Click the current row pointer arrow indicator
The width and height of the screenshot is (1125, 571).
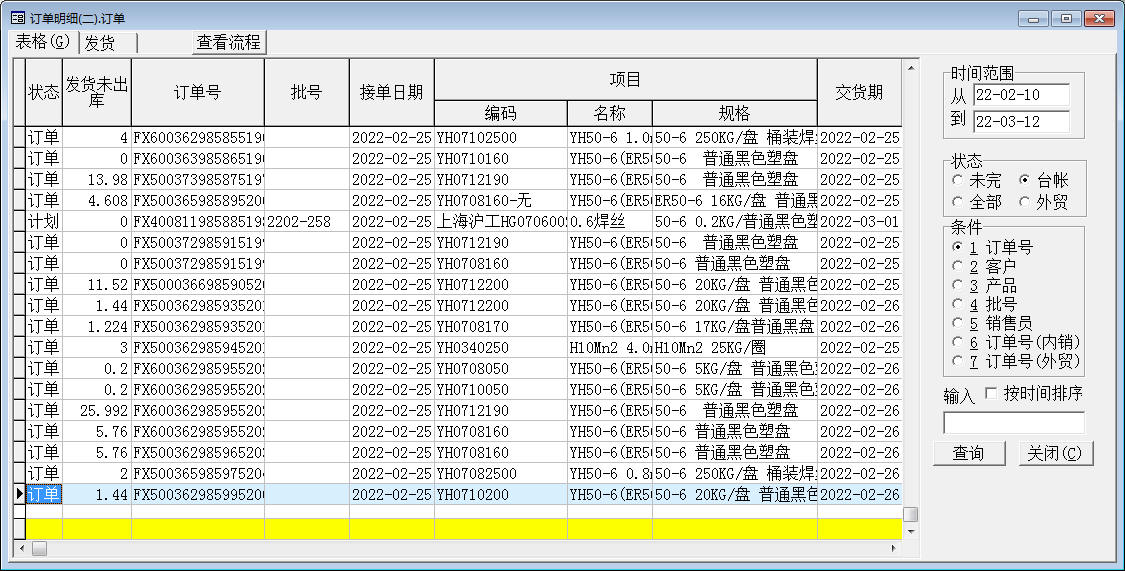click(x=18, y=494)
